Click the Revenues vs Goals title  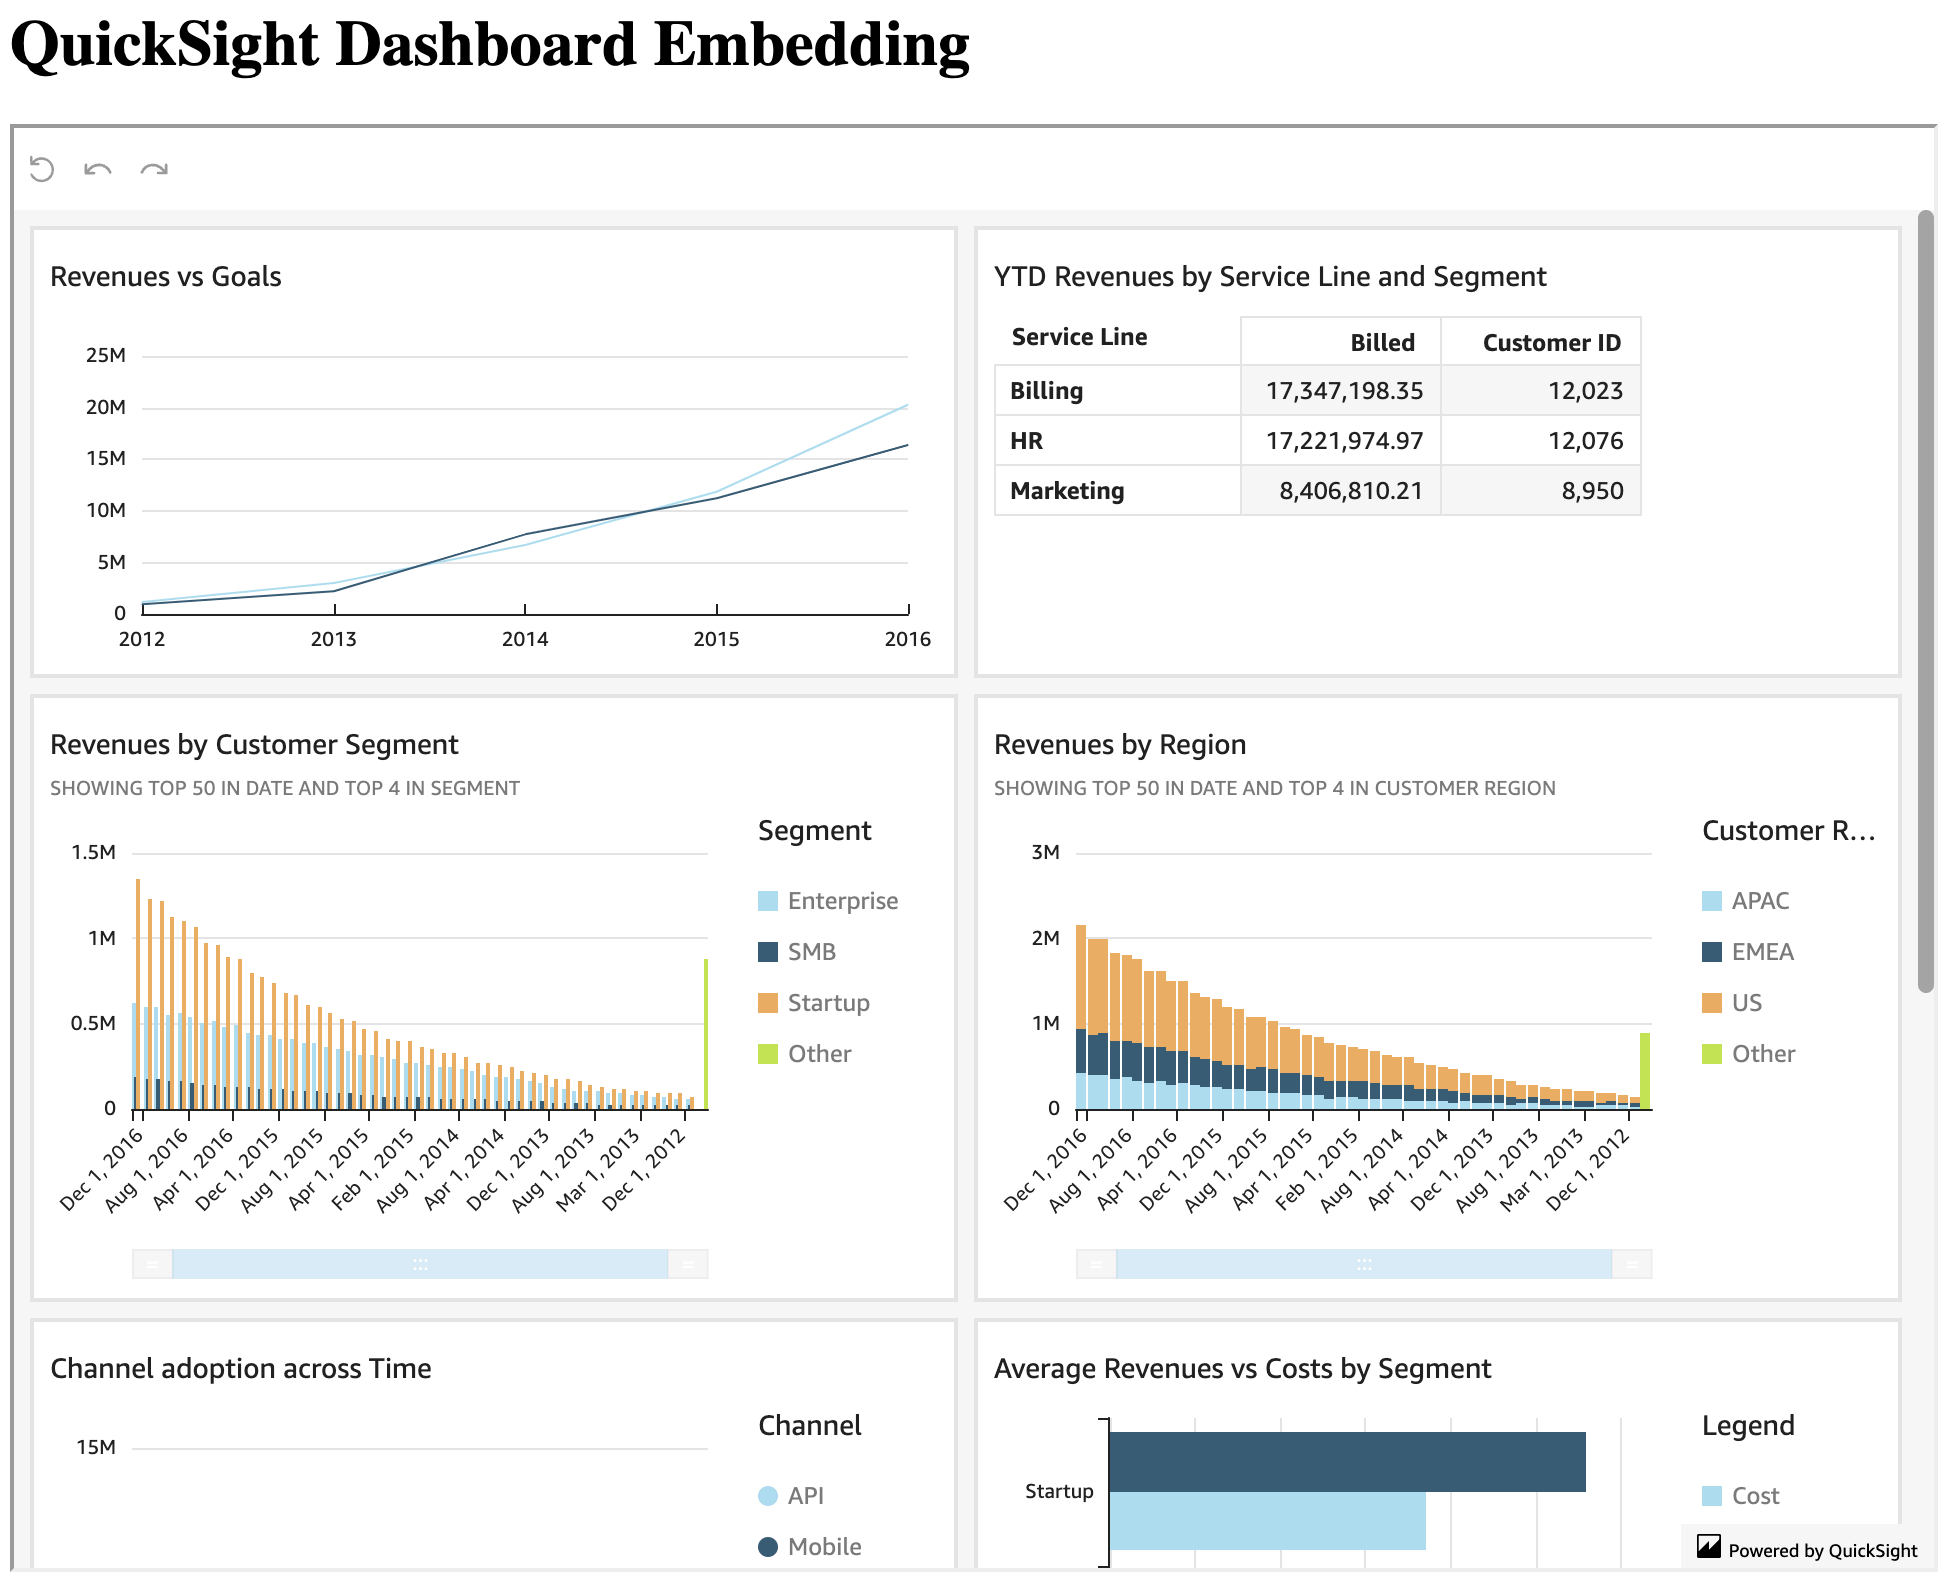(166, 276)
